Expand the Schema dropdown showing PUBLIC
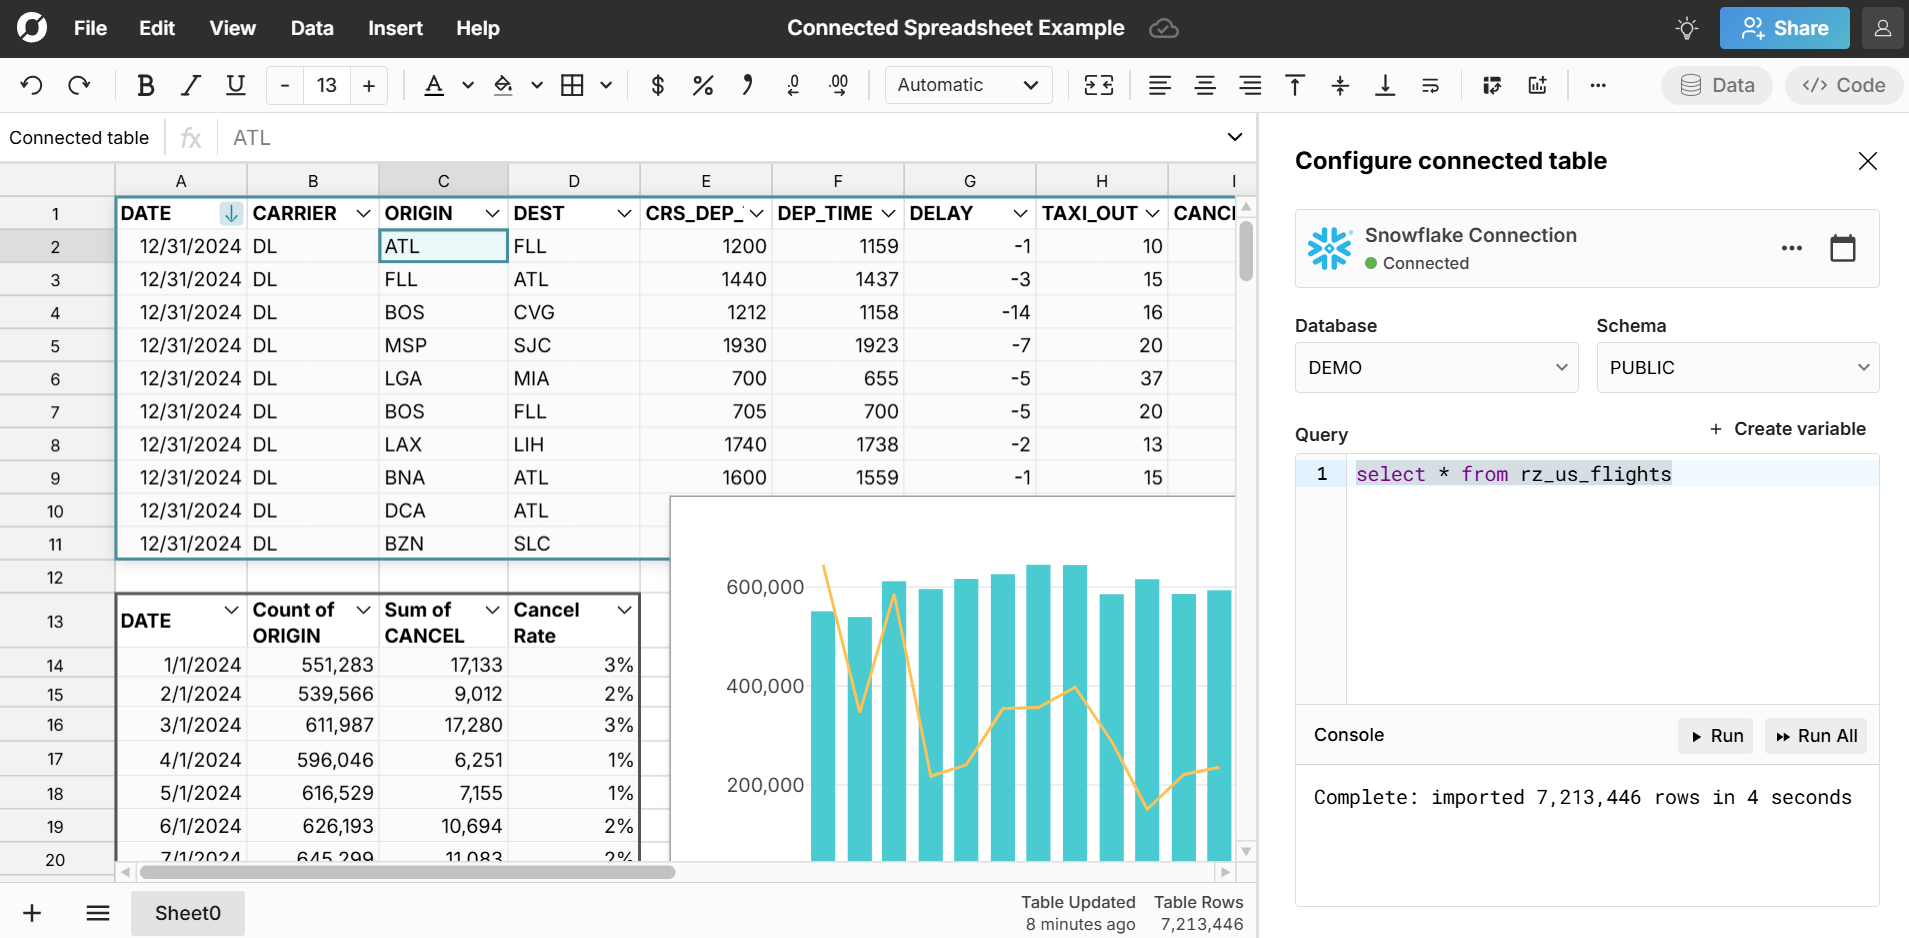This screenshot has width=1909, height=938. [x=1737, y=368]
